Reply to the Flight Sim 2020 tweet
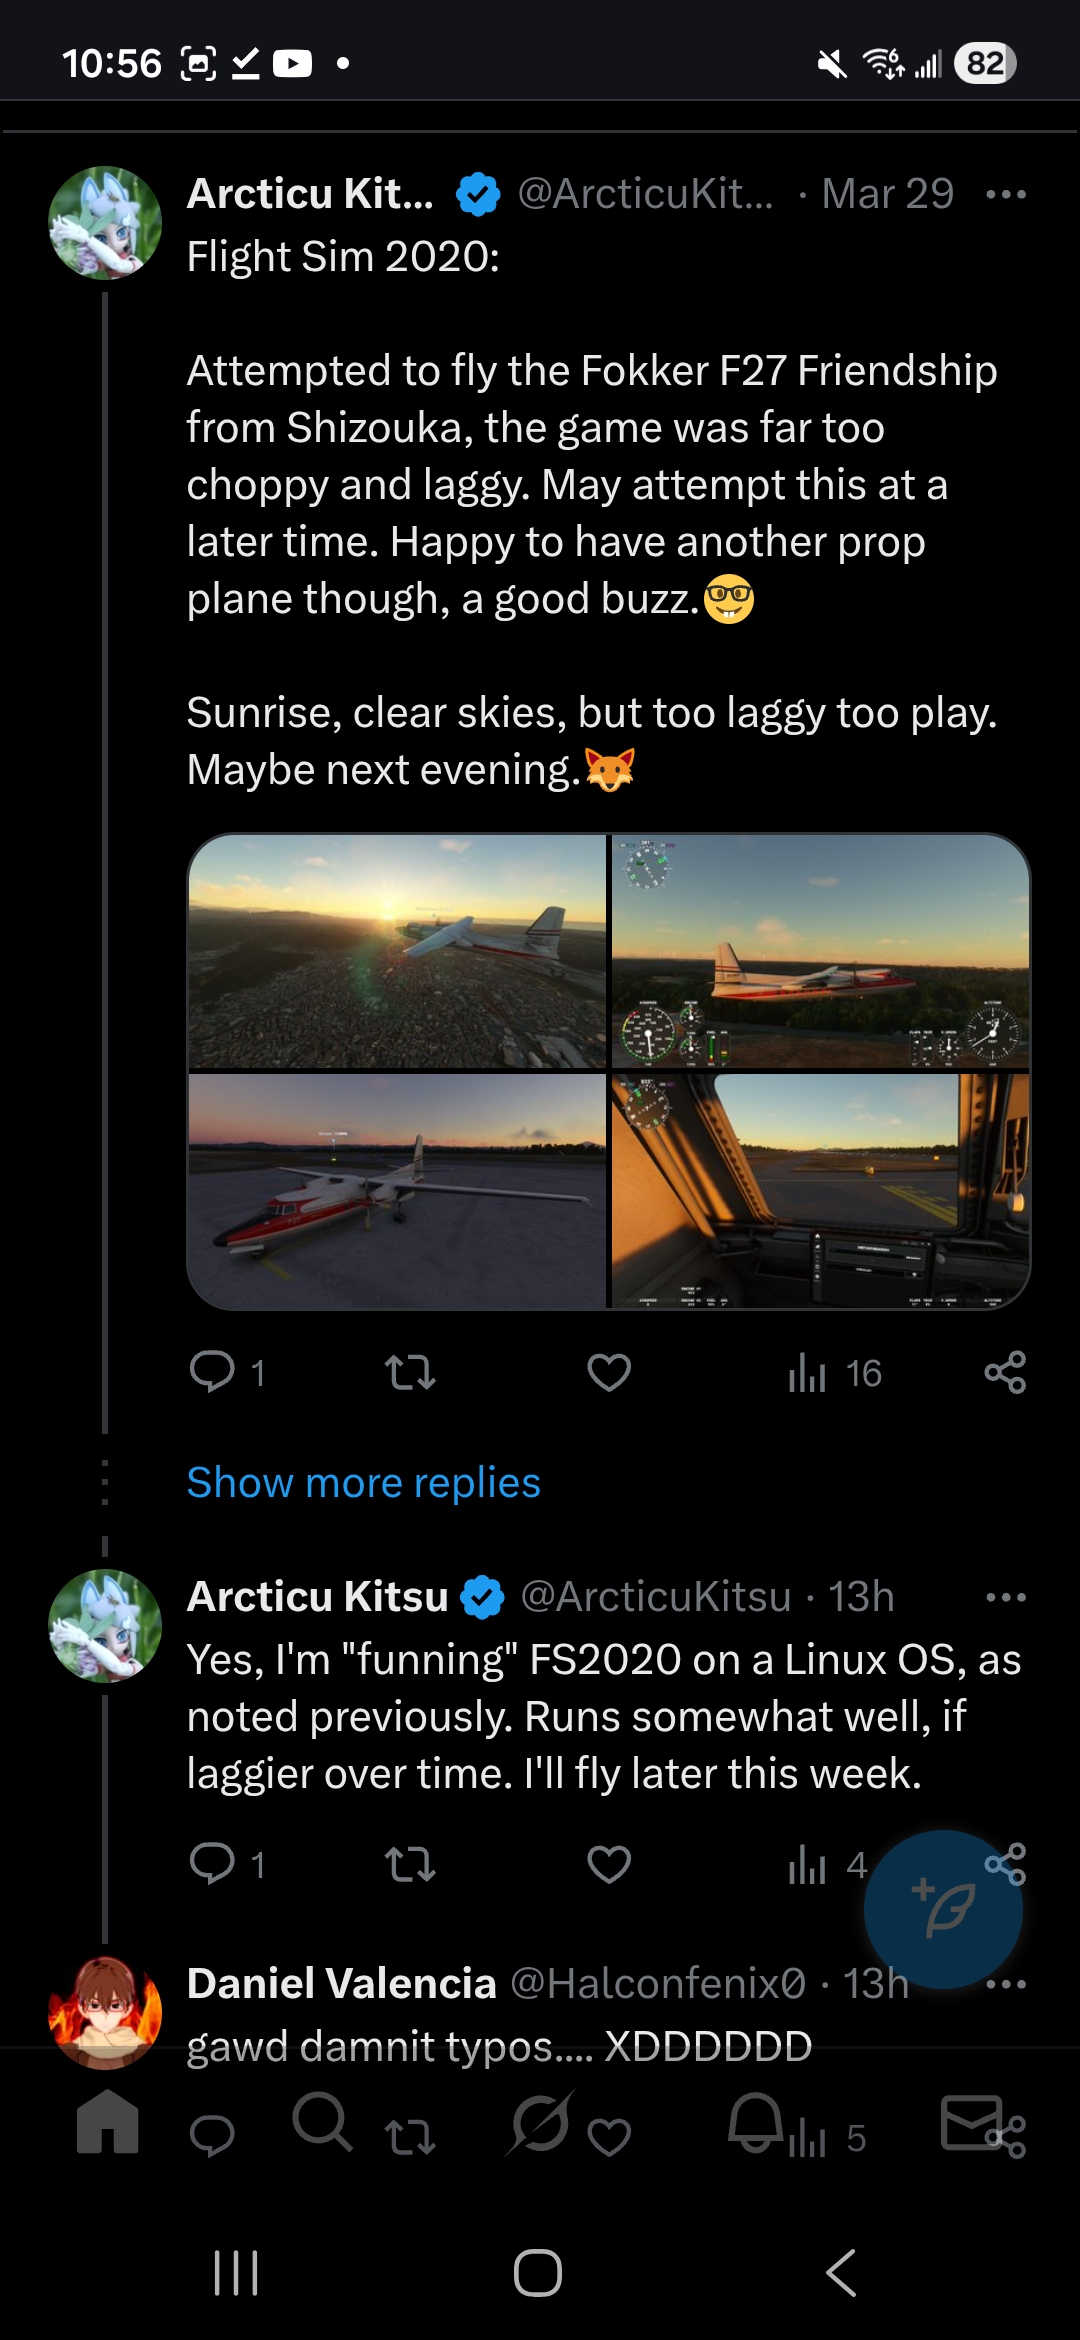Image resolution: width=1080 pixels, height=2340 pixels. pos(213,1372)
